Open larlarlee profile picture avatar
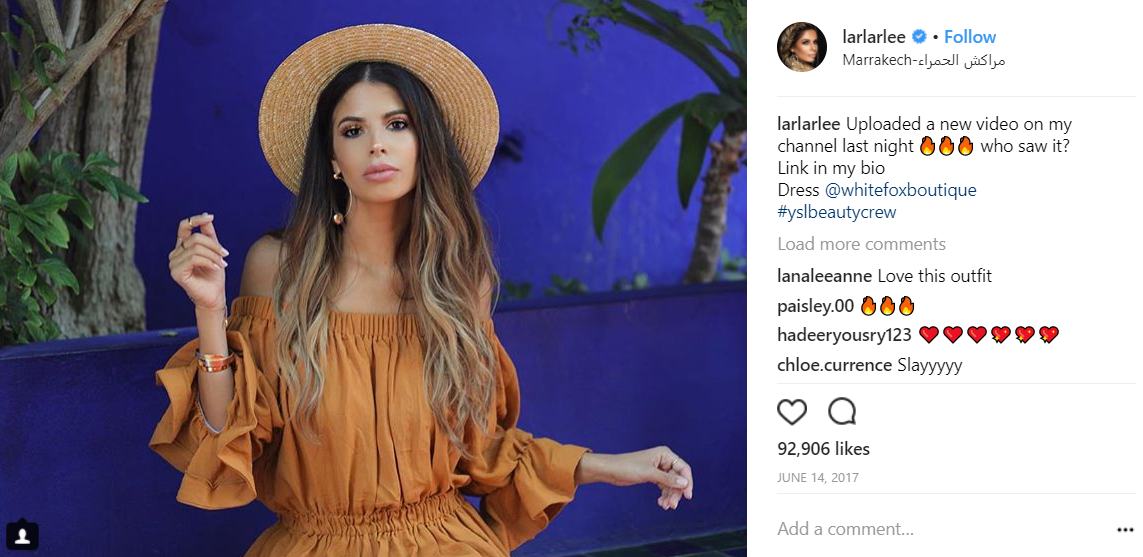The height and width of the screenshot is (557, 1143). pos(802,47)
